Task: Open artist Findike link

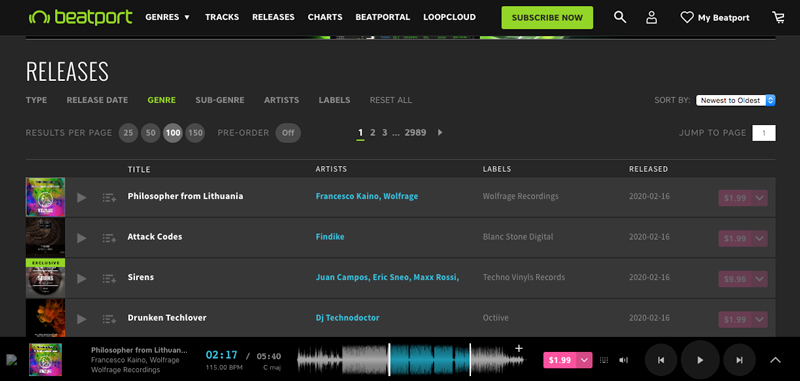Action: click(x=330, y=237)
